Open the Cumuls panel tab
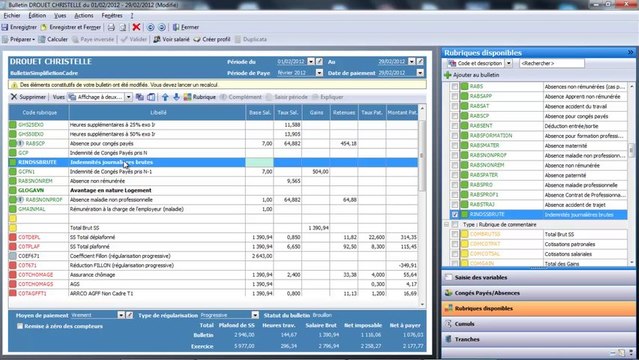This screenshot has height=360, width=639. 538,324
